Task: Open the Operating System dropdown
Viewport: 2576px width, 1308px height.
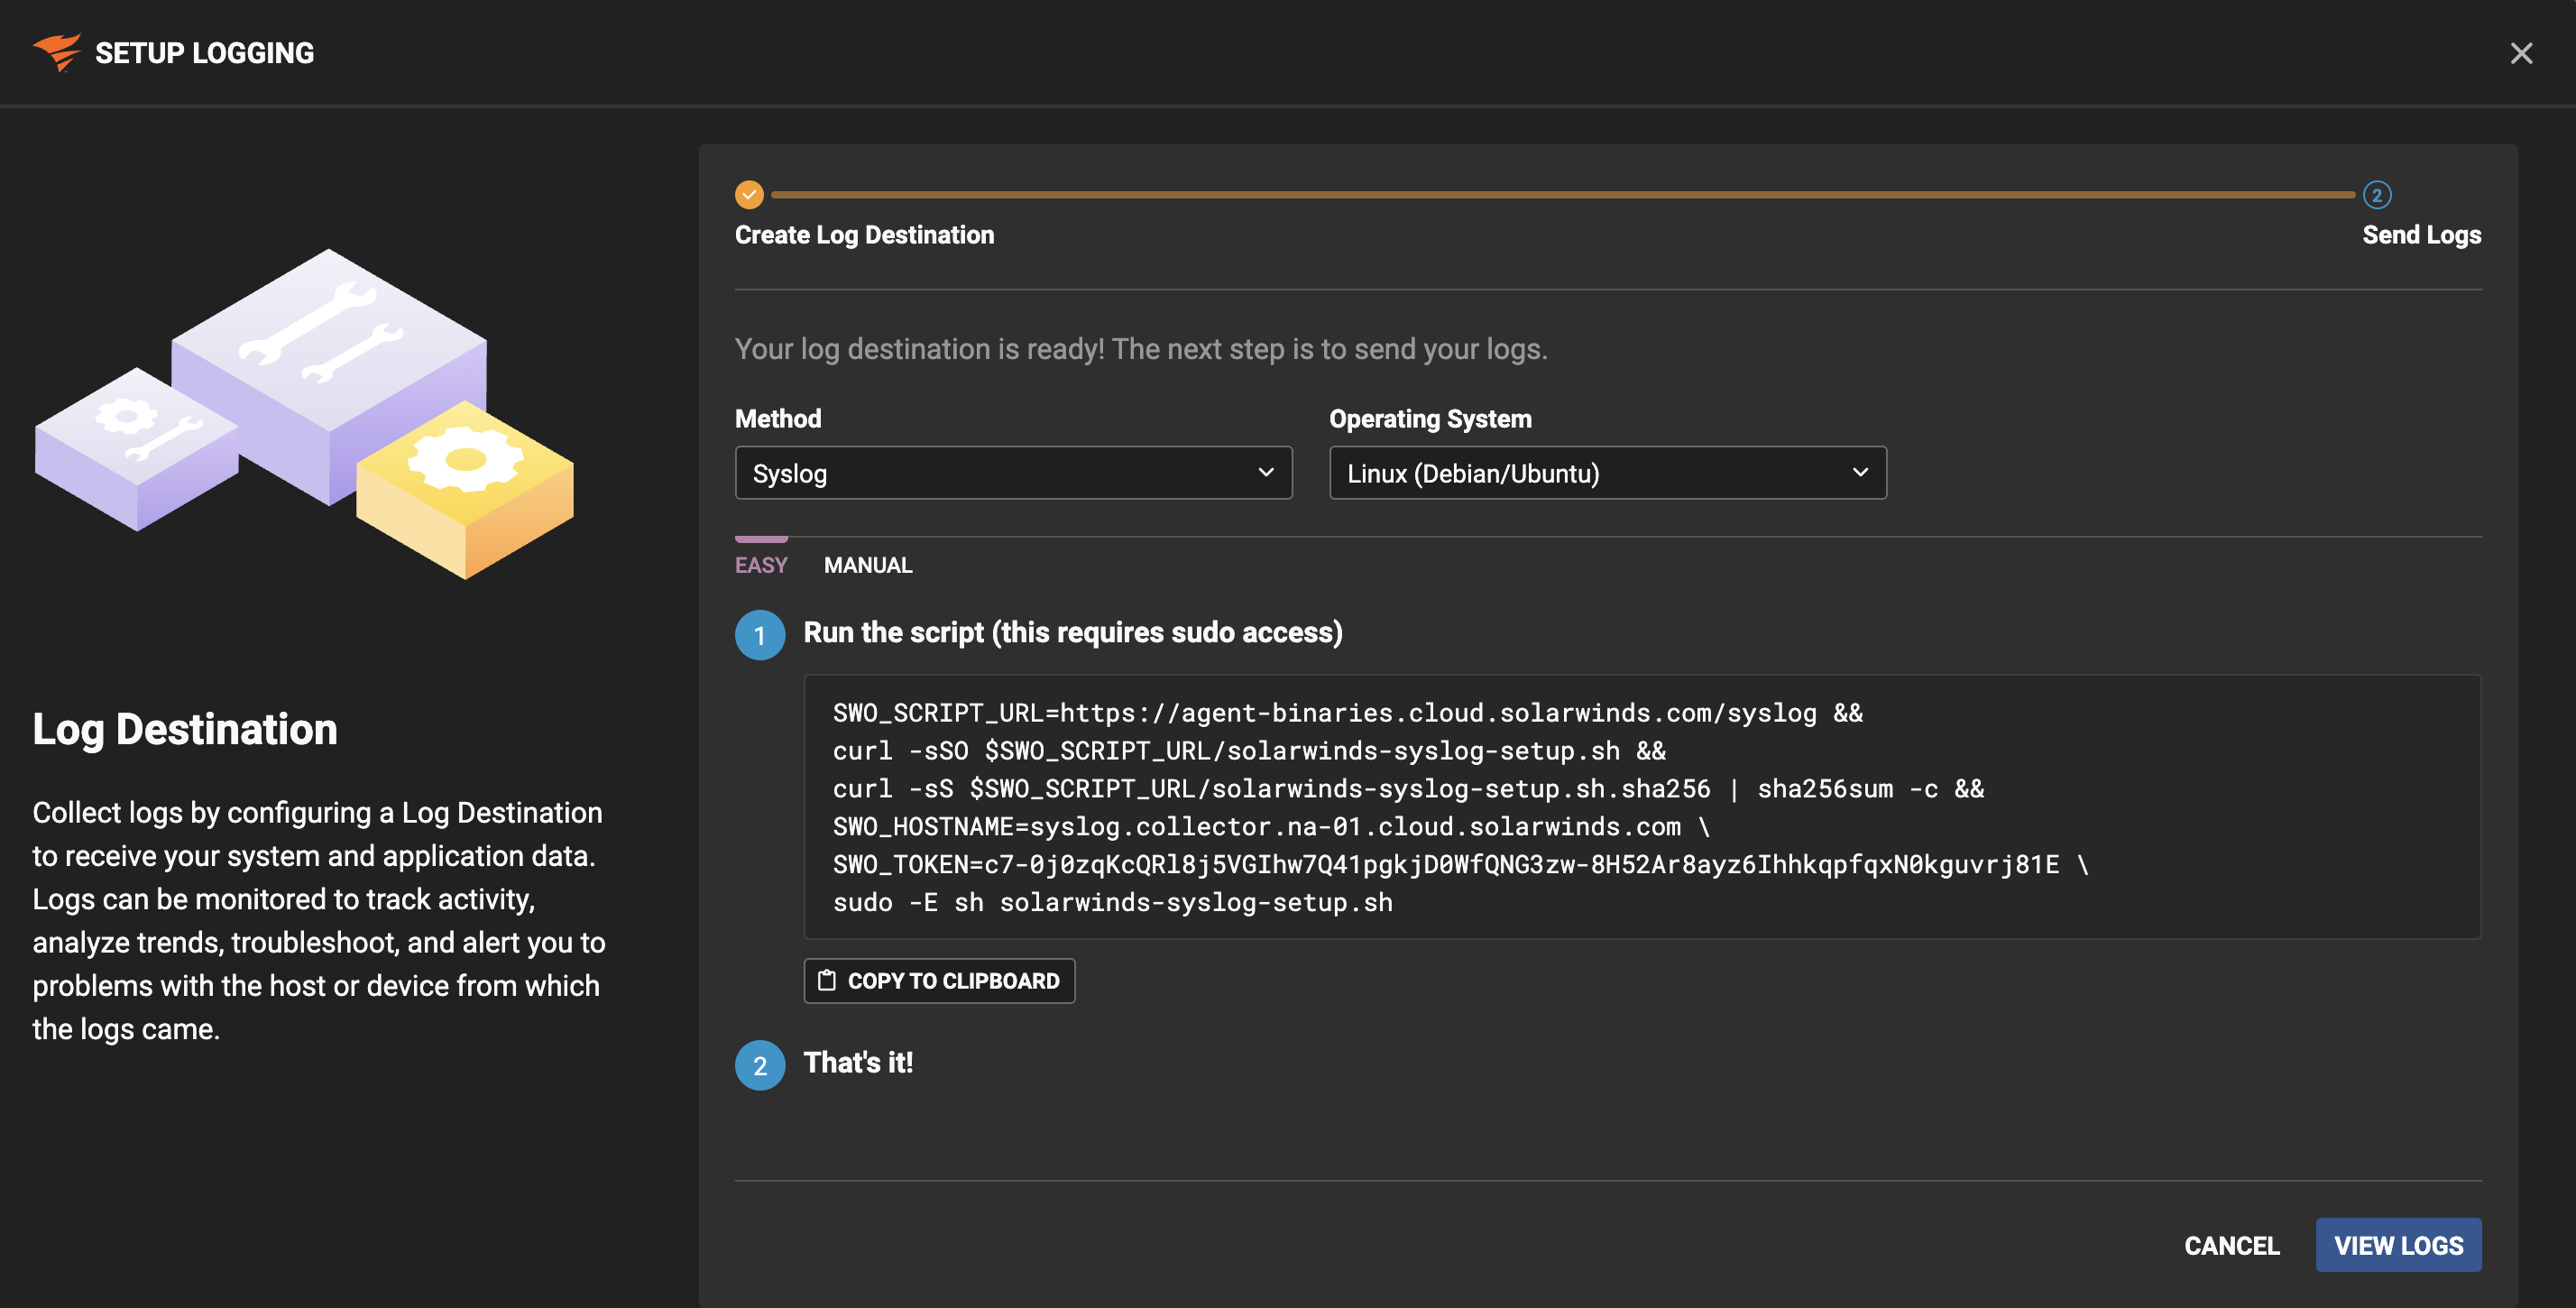Action: point(1606,473)
